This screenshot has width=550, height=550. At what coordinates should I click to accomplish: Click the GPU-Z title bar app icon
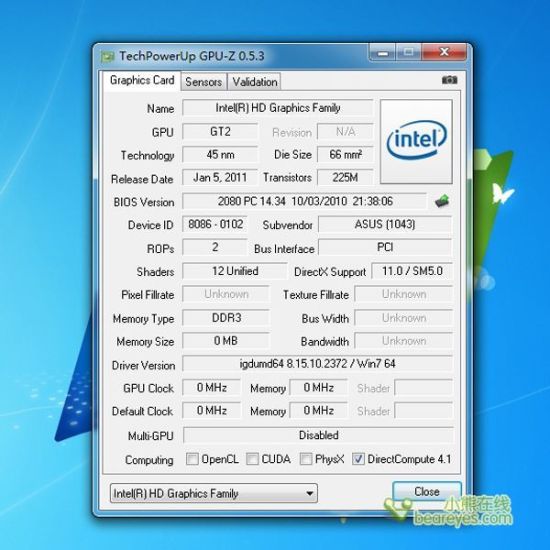coord(108,56)
